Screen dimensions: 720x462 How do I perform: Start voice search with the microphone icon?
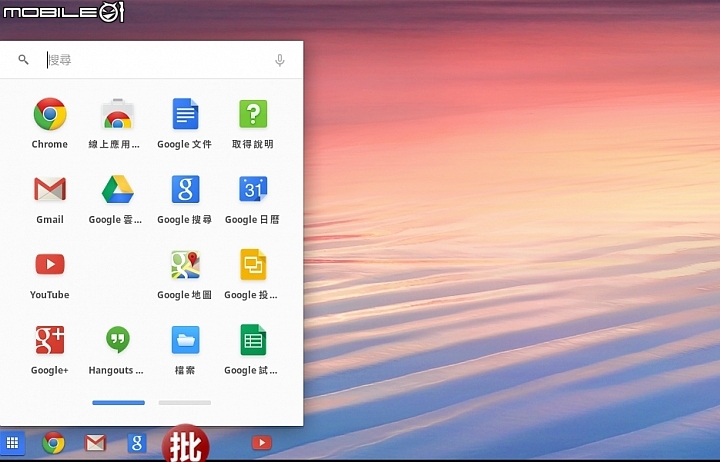point(280,60)
